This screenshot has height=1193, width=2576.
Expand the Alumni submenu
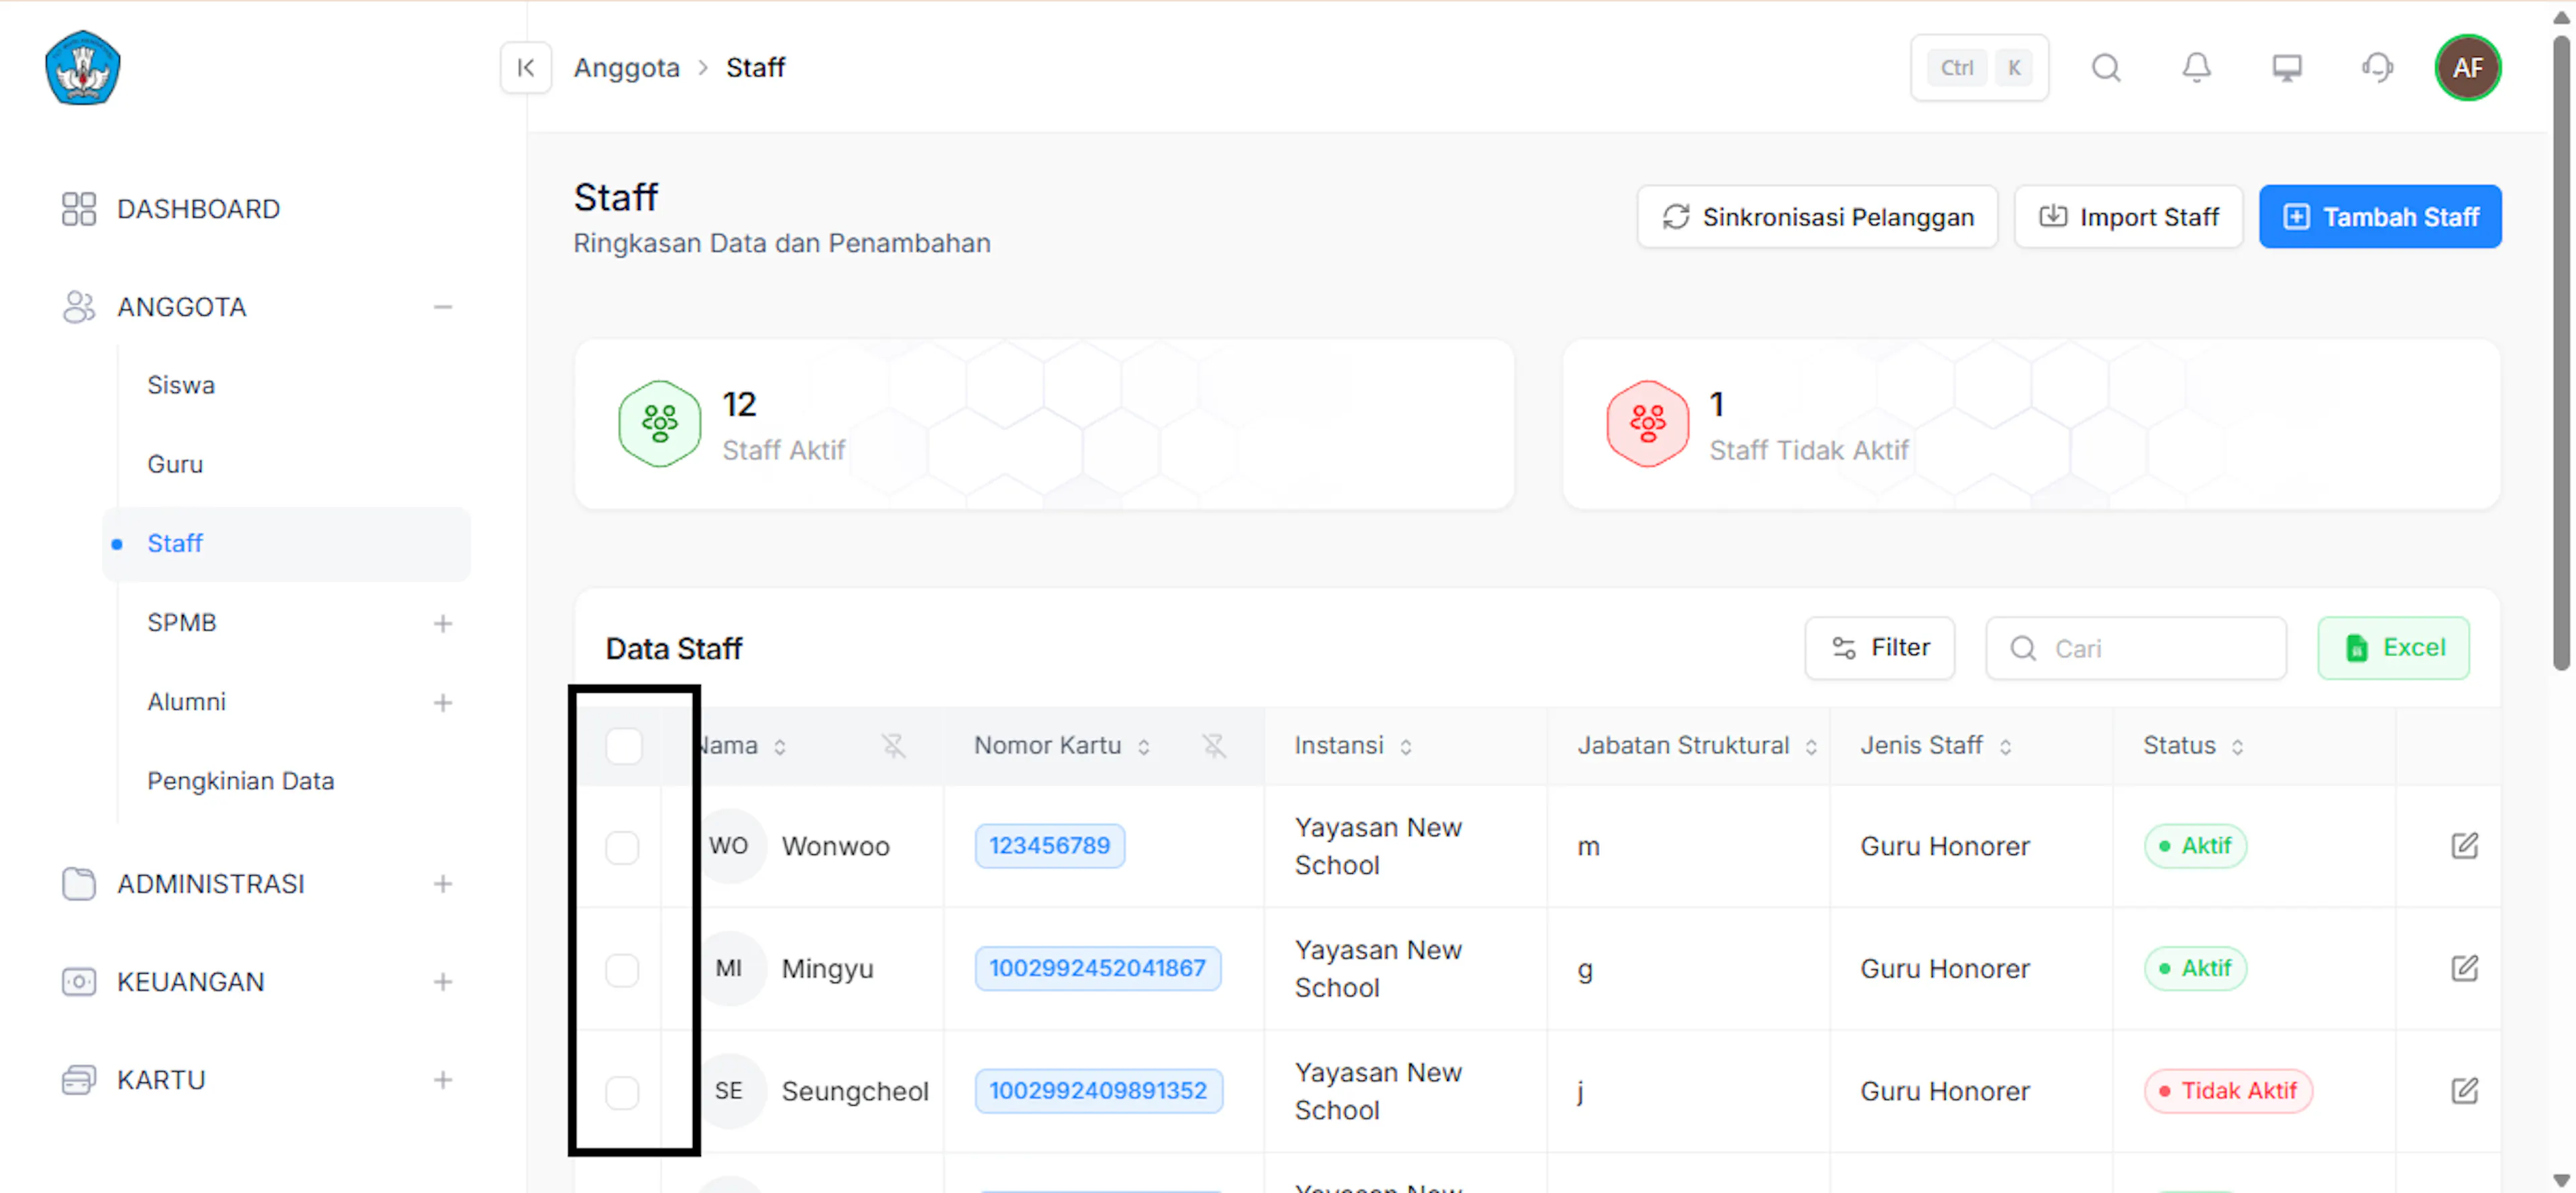coord(443,703)
